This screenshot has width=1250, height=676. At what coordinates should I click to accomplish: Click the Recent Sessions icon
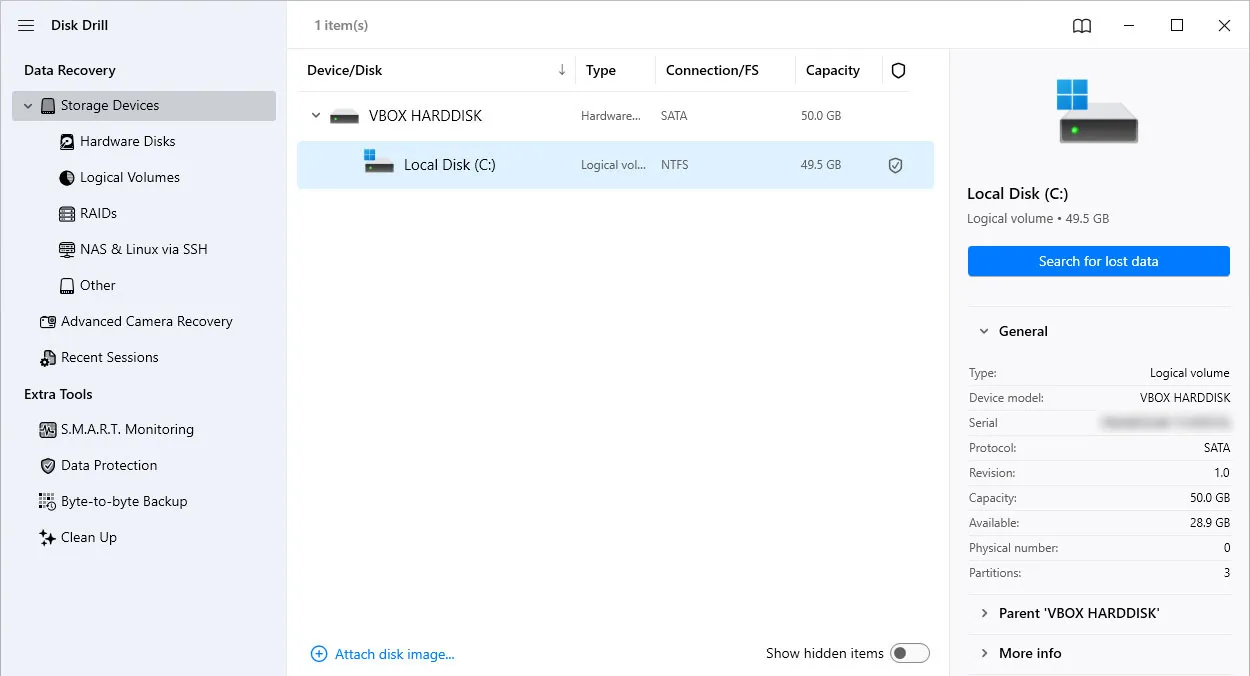[47, 358]
